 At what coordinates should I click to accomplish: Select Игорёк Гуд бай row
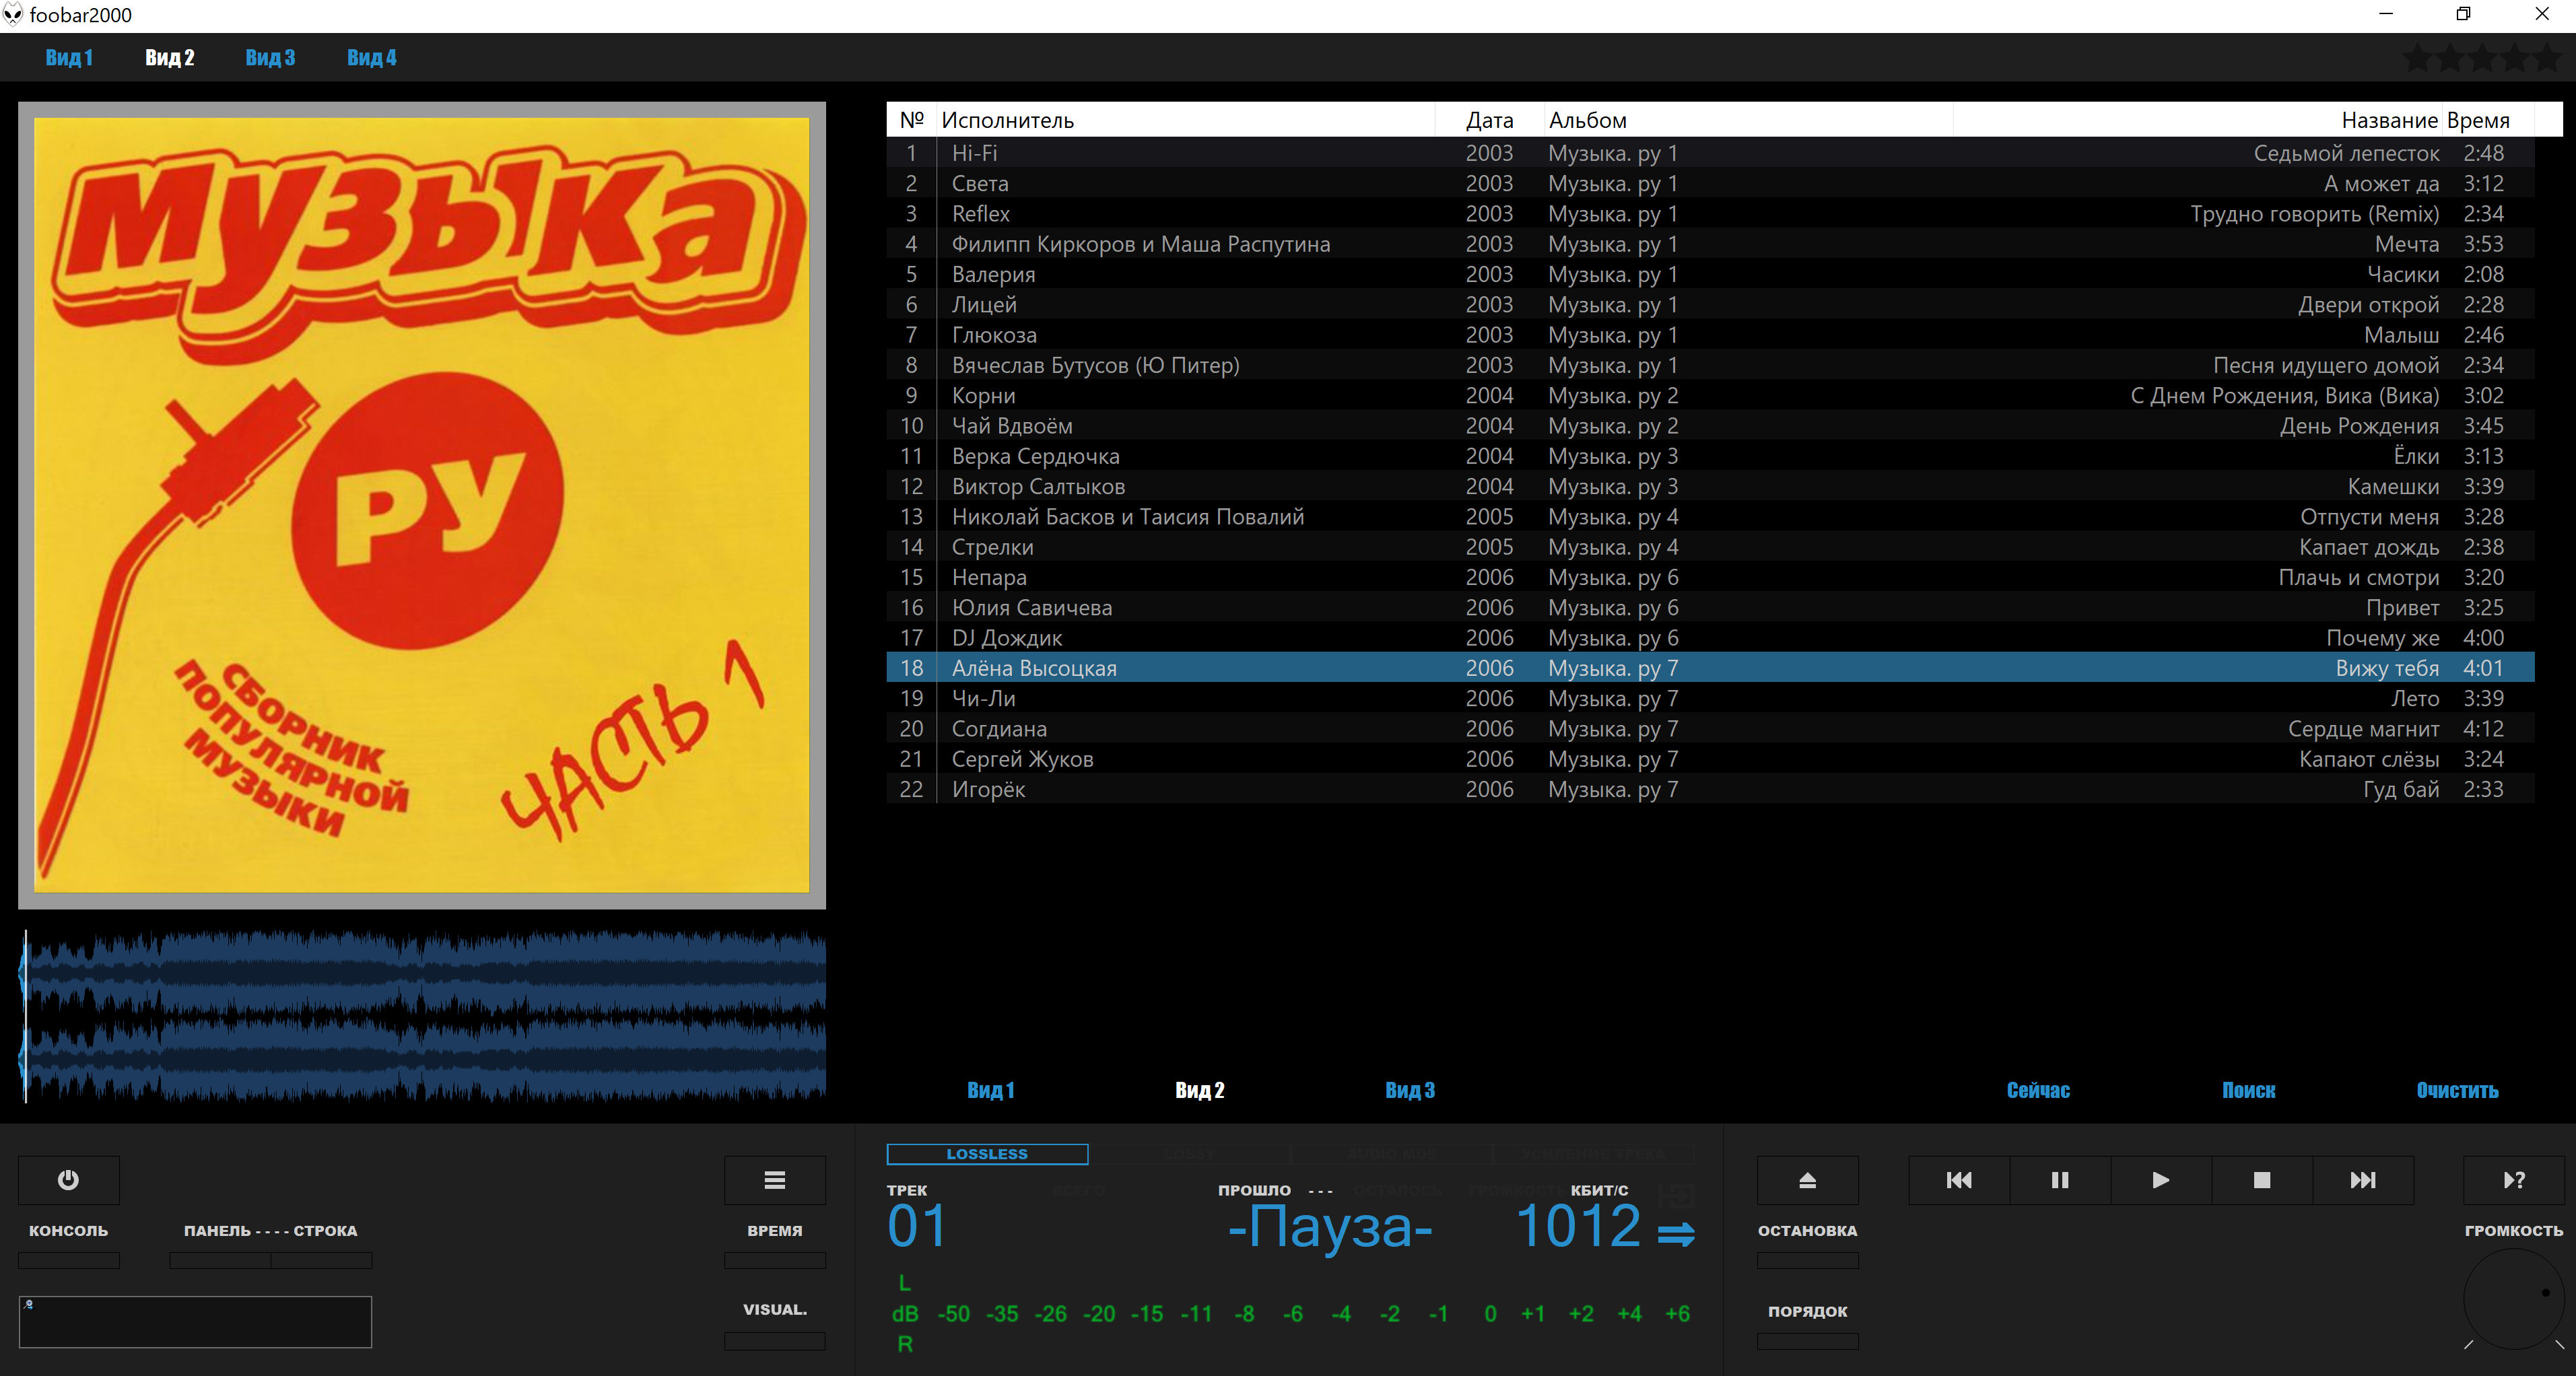coord(1710,789)
